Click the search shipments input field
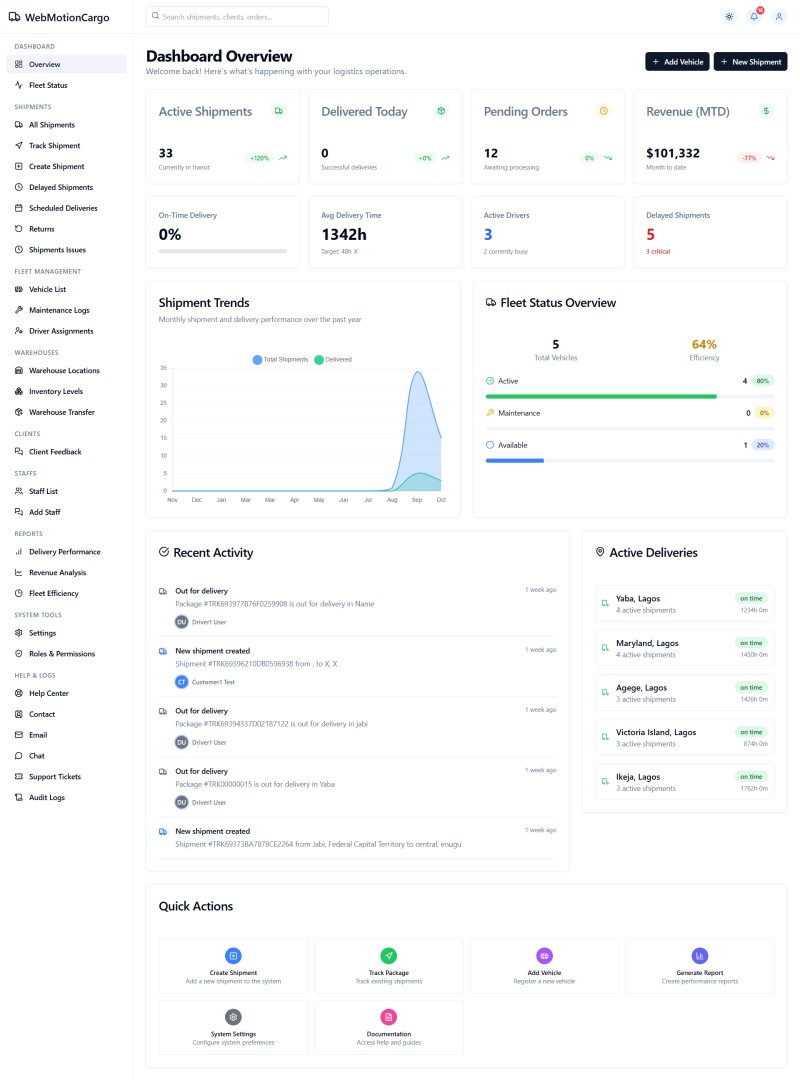 [x=236, y=17]
